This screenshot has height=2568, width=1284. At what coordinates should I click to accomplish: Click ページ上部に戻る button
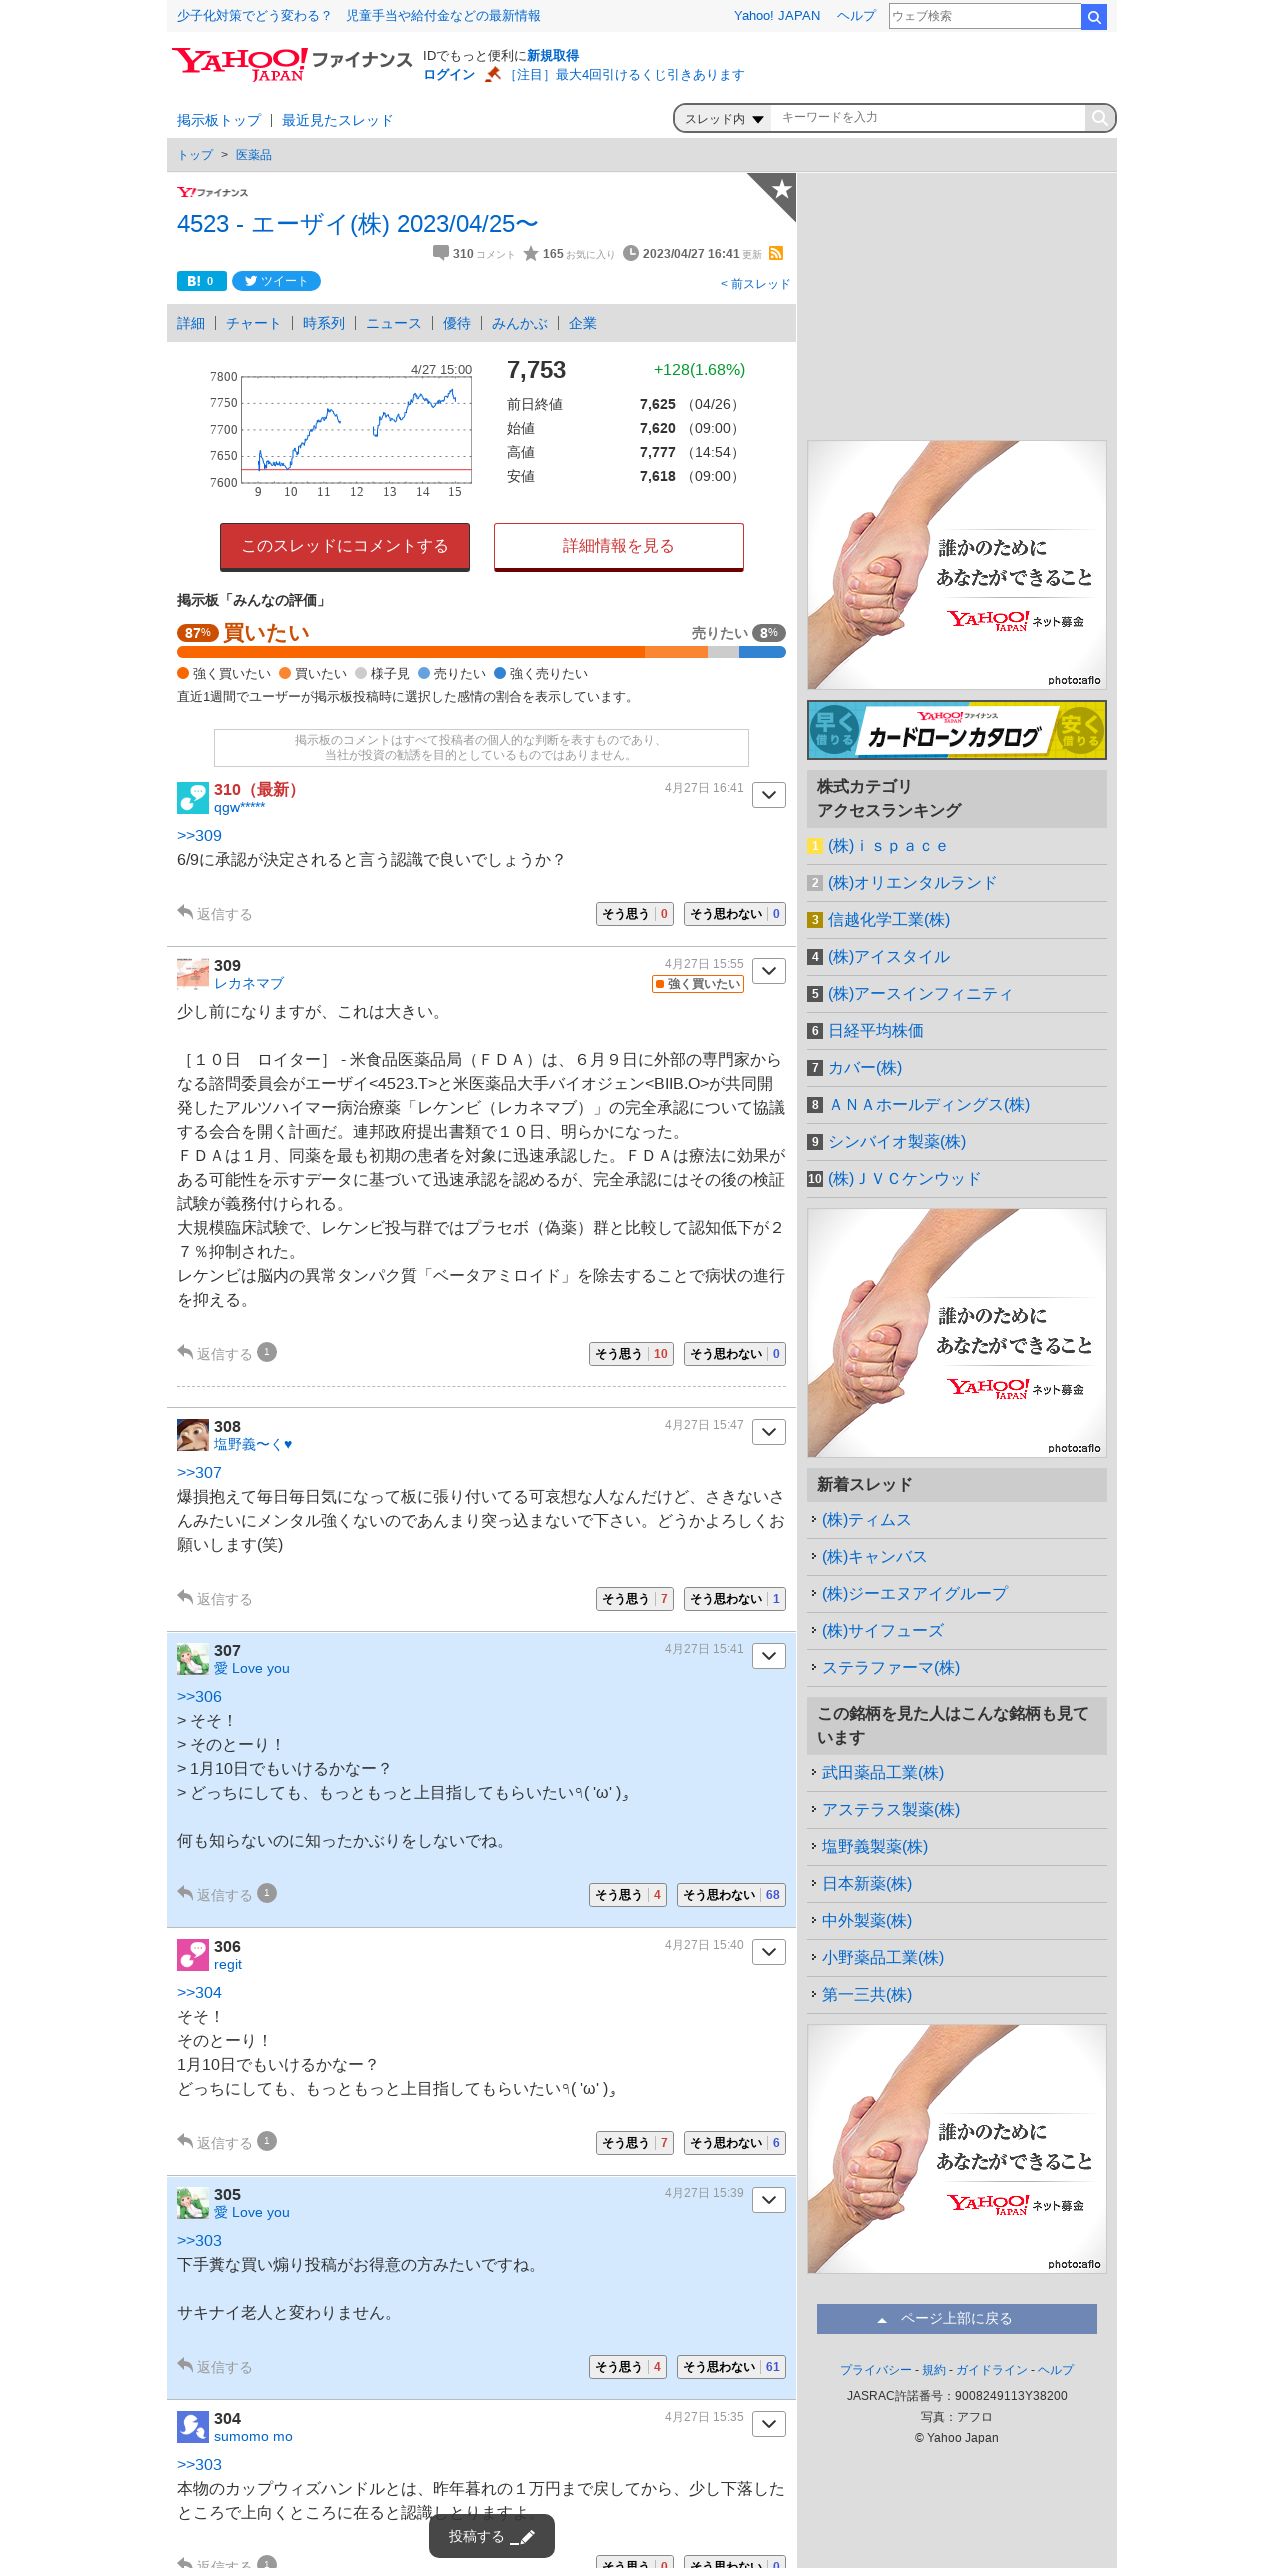click(957, 2319)
